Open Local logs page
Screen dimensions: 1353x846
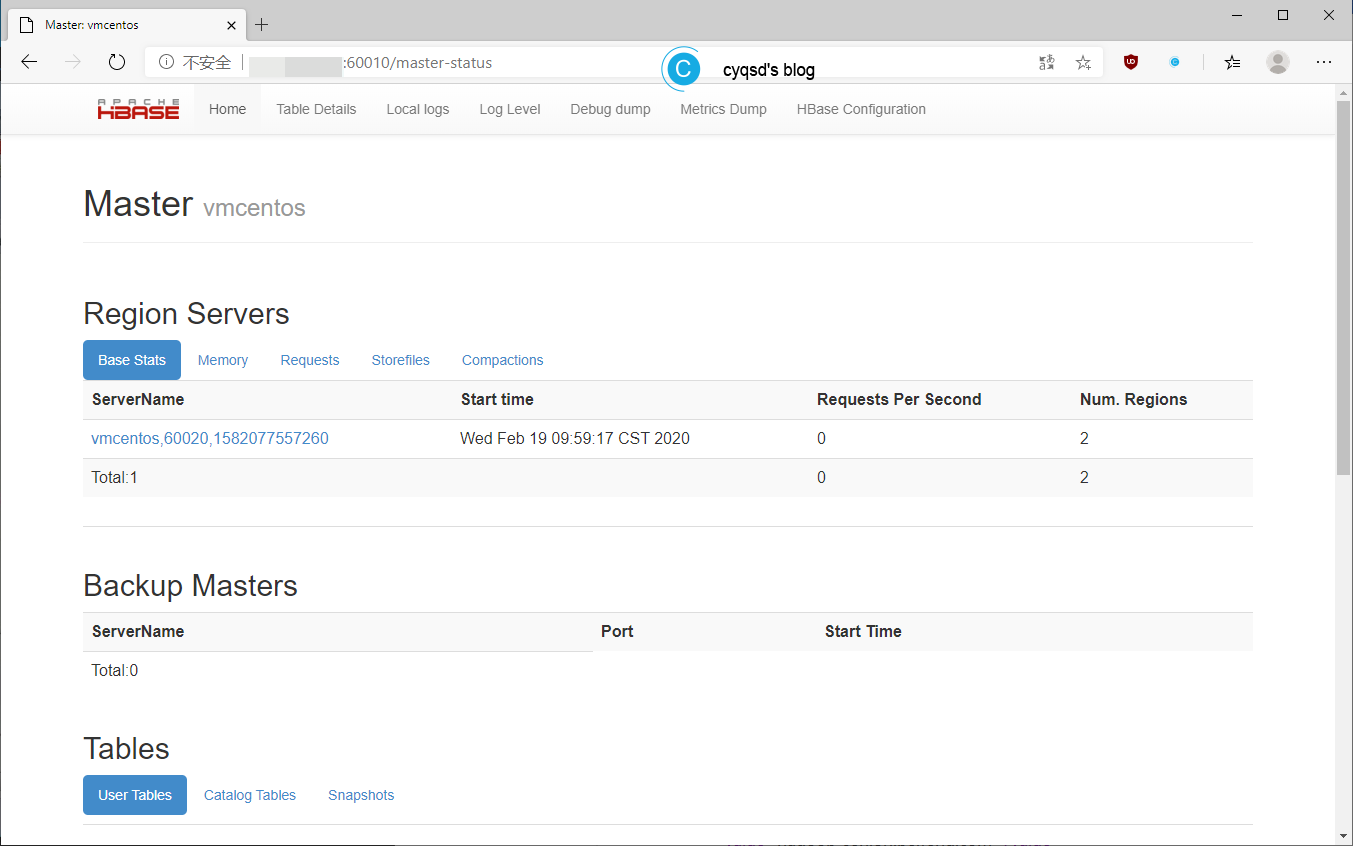[x=418, y=109]
